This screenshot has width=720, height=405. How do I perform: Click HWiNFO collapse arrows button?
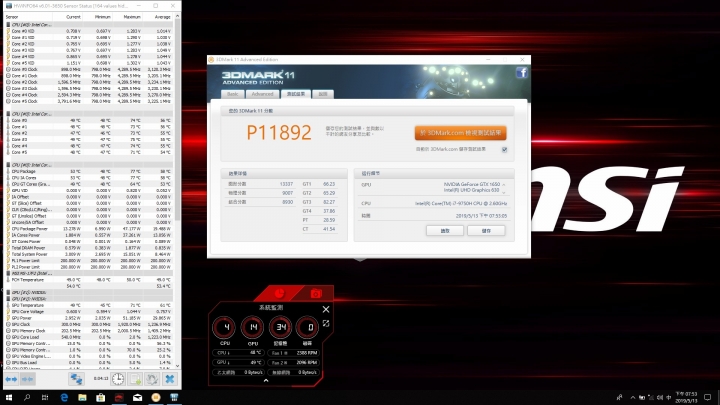28,379
